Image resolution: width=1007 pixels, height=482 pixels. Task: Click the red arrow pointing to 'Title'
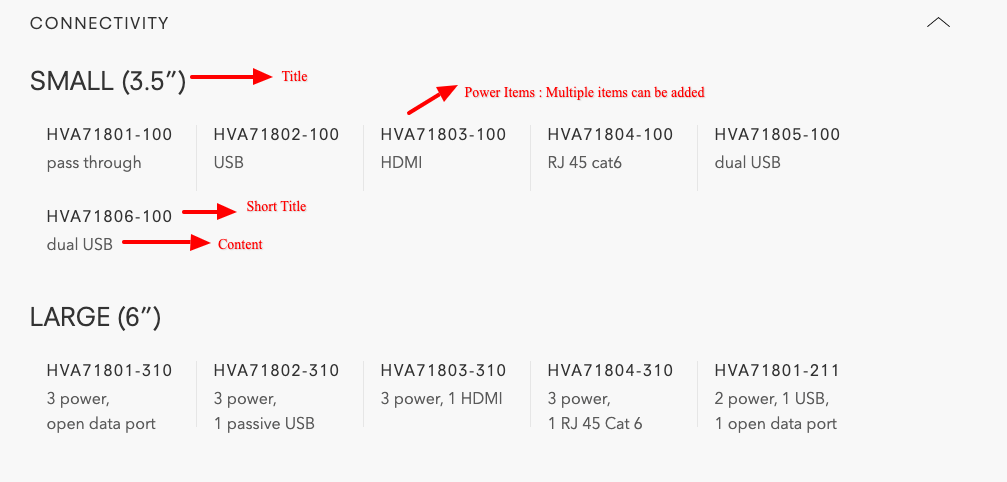pos(232,77)
